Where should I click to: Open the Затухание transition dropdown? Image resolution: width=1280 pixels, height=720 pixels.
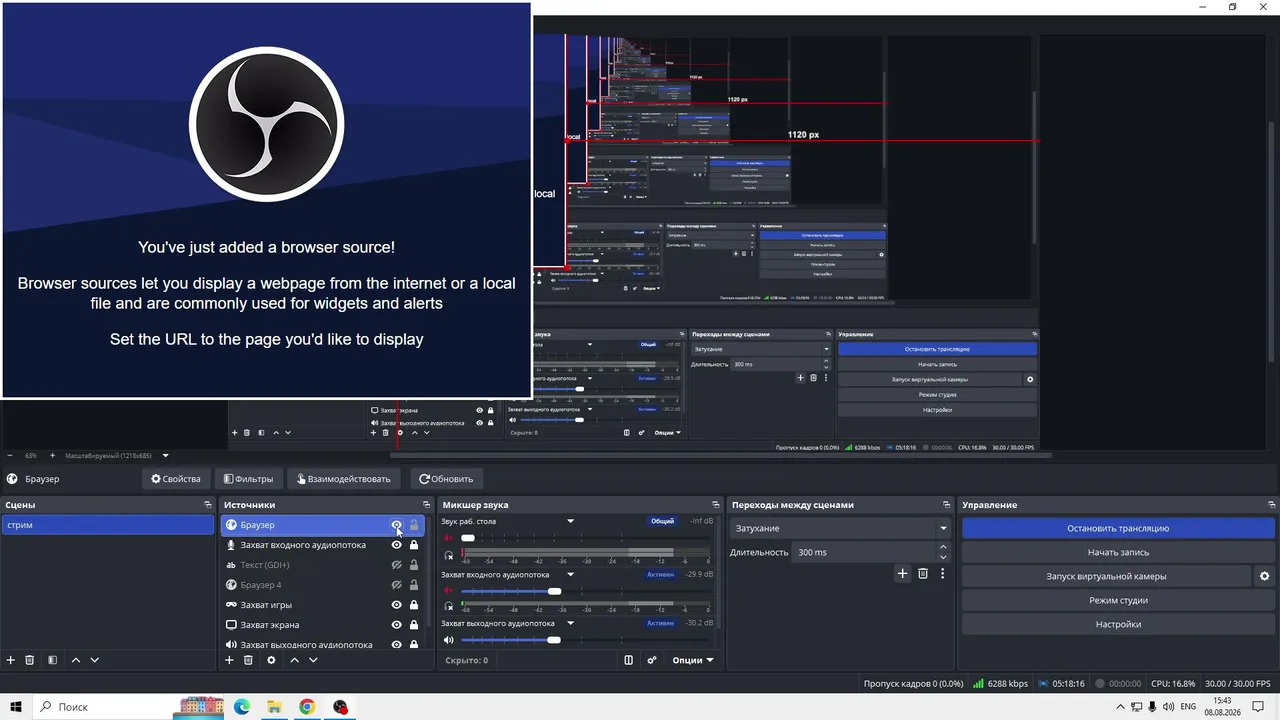839,528
